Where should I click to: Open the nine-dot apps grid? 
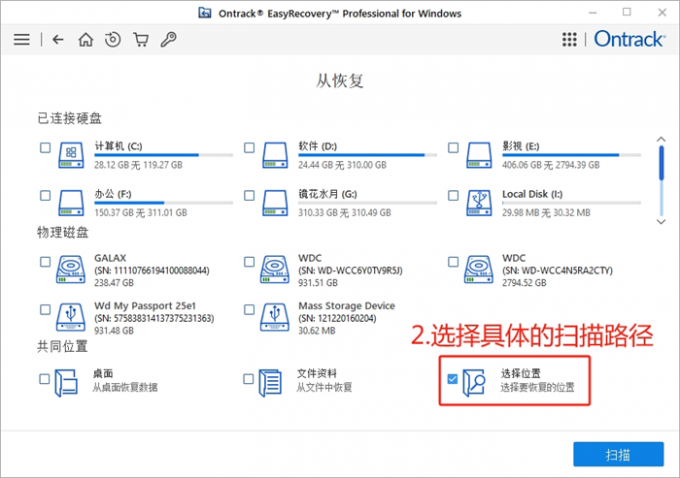tap(570, 40)
